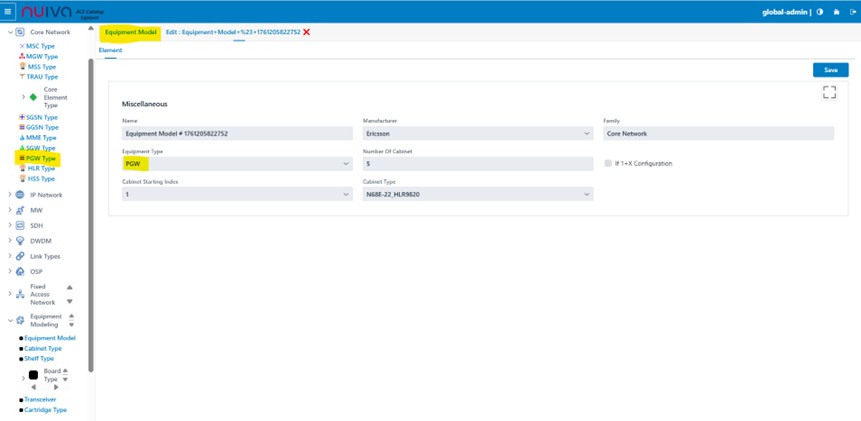Toggle the contrast theme icon
The image size is (861, 421).
(x=821, y=12)
